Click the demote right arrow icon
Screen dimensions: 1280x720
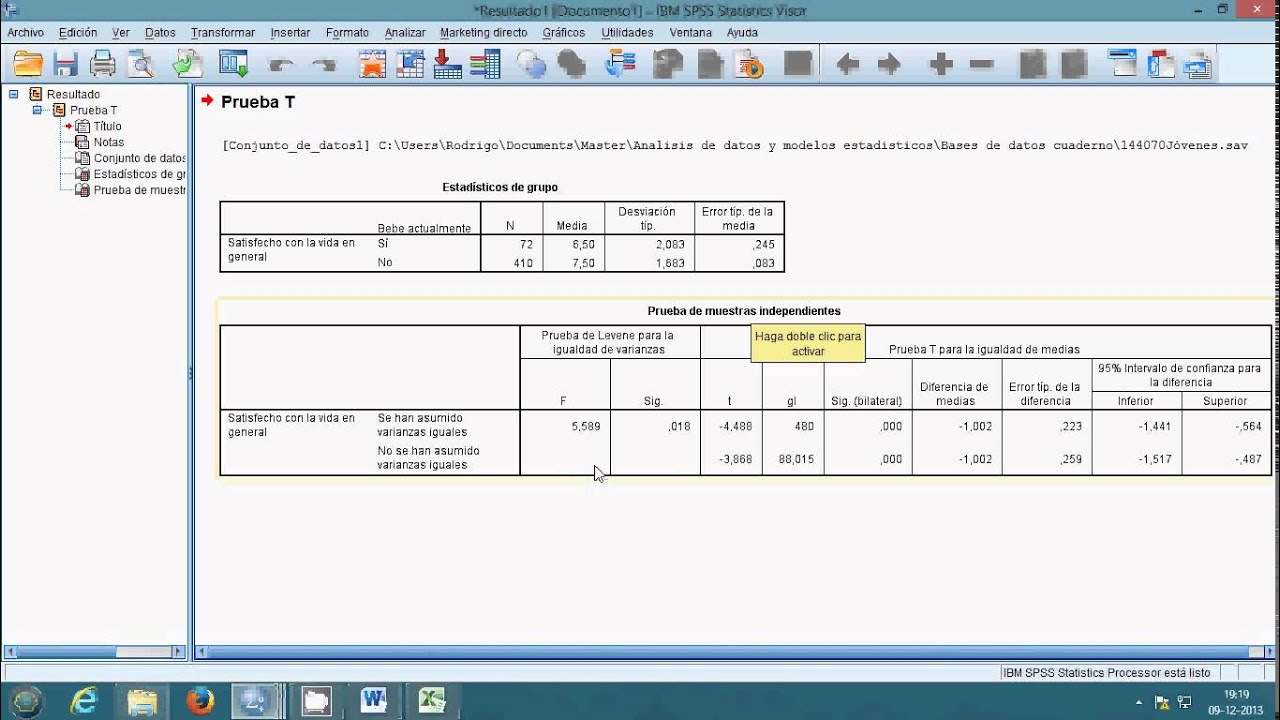tap(889, 65)
